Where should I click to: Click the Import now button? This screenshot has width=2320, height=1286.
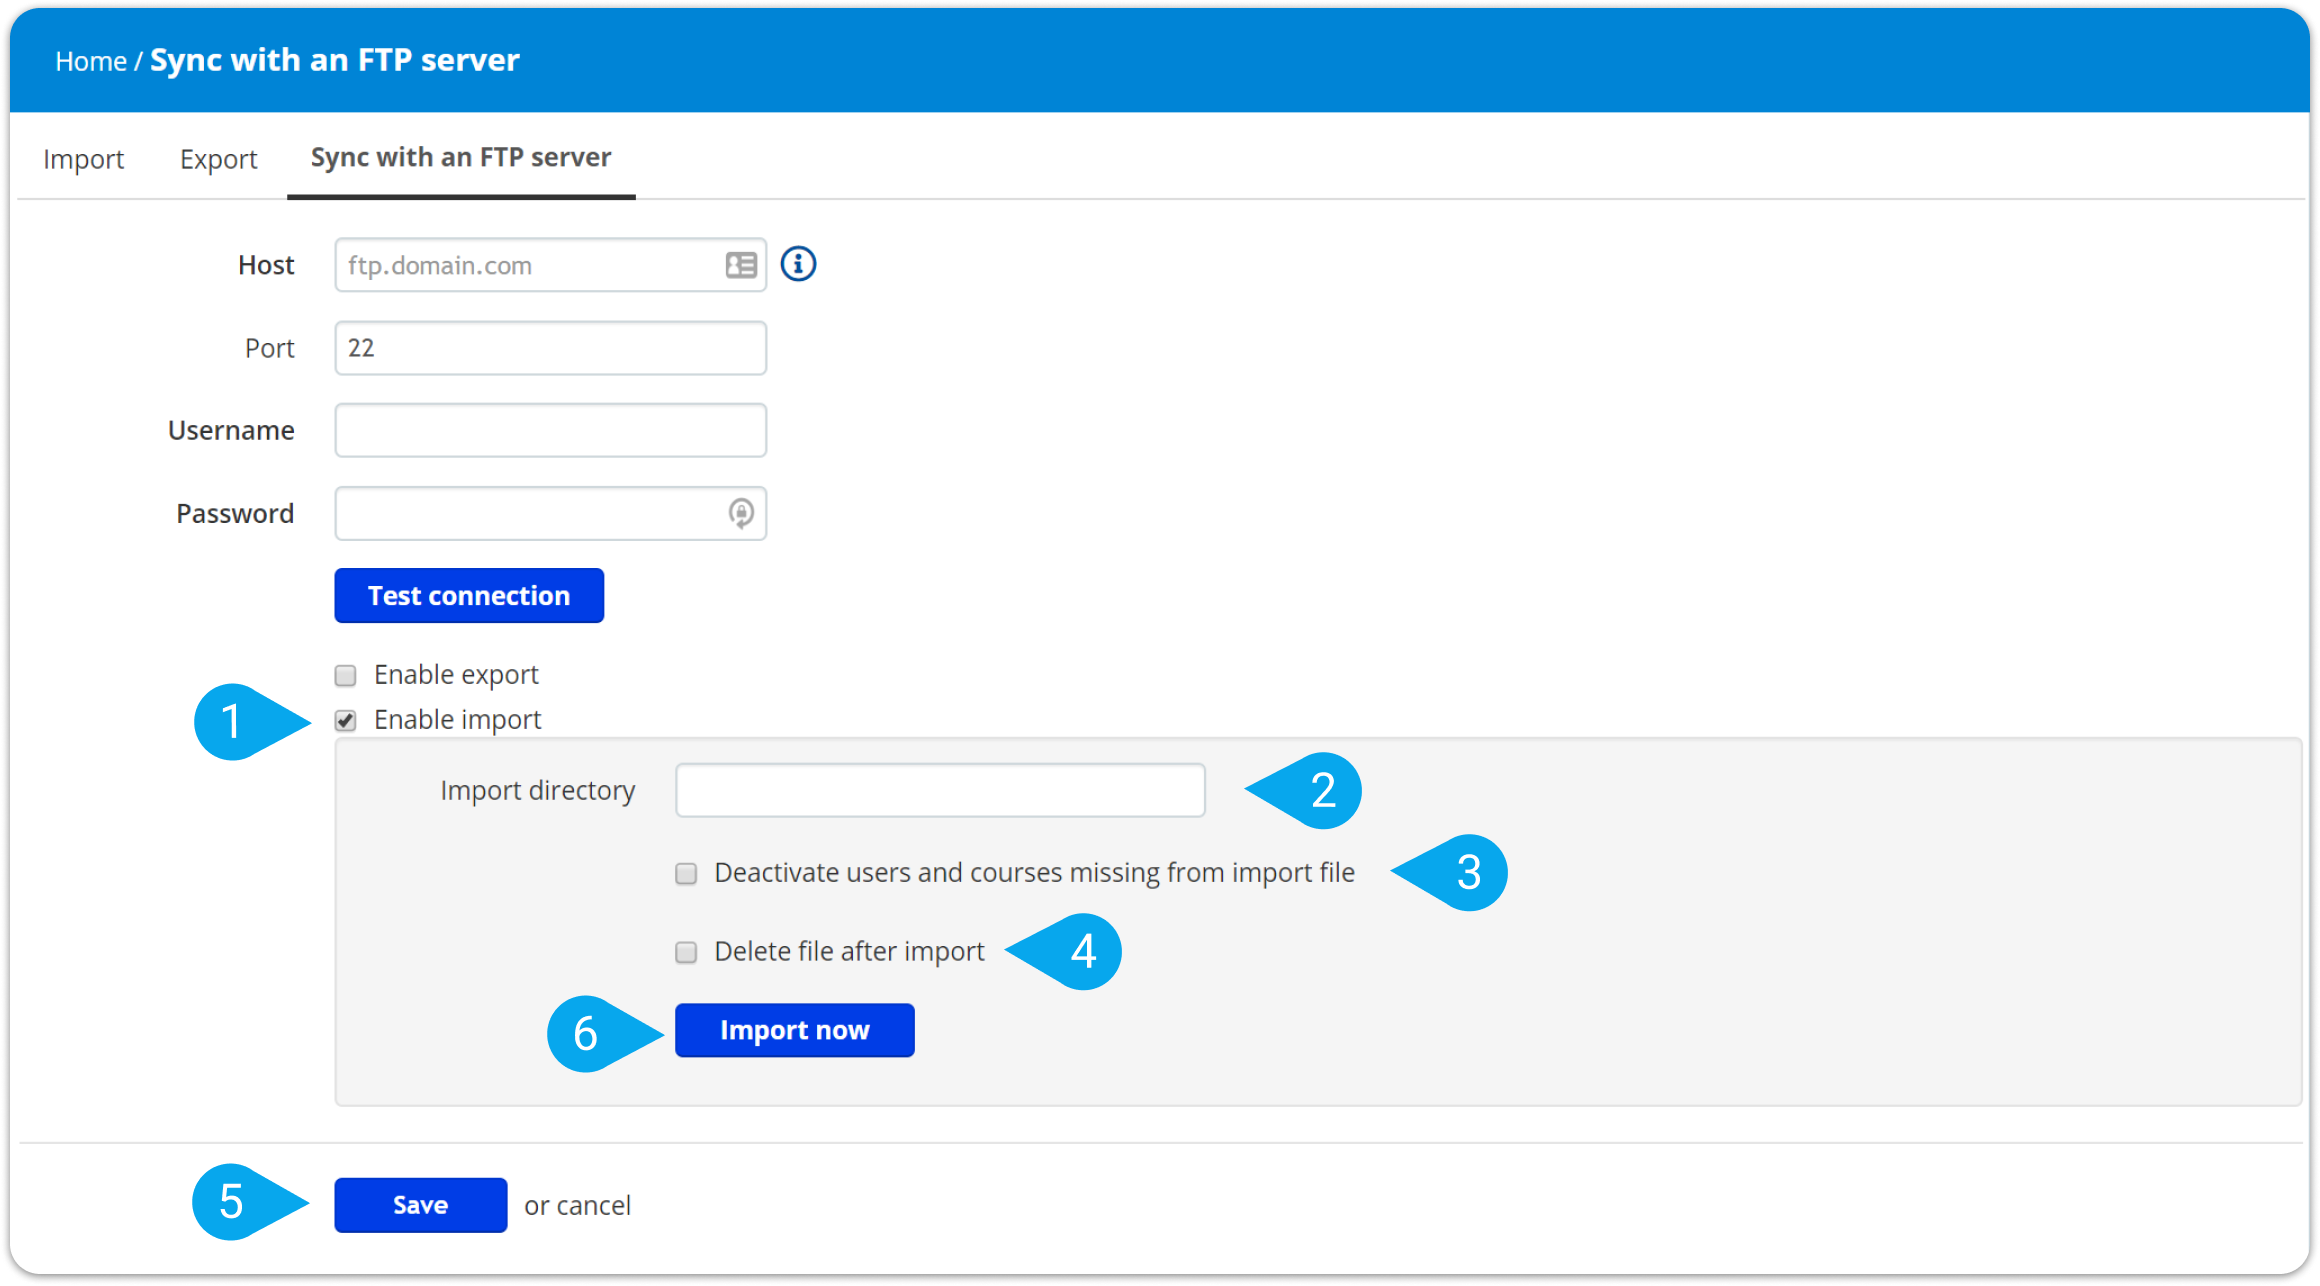794,1030
